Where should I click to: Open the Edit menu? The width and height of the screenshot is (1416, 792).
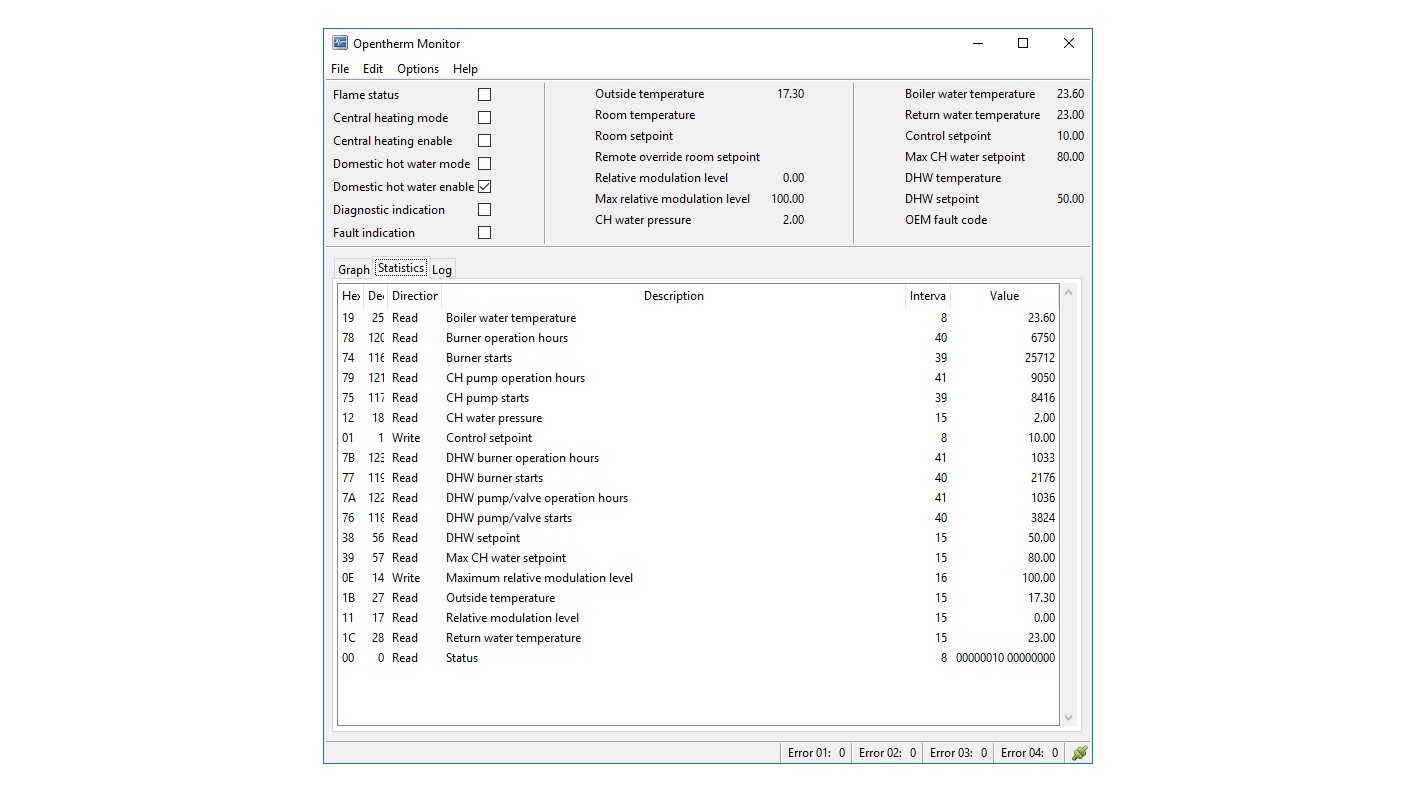click(x=373, y=69)
